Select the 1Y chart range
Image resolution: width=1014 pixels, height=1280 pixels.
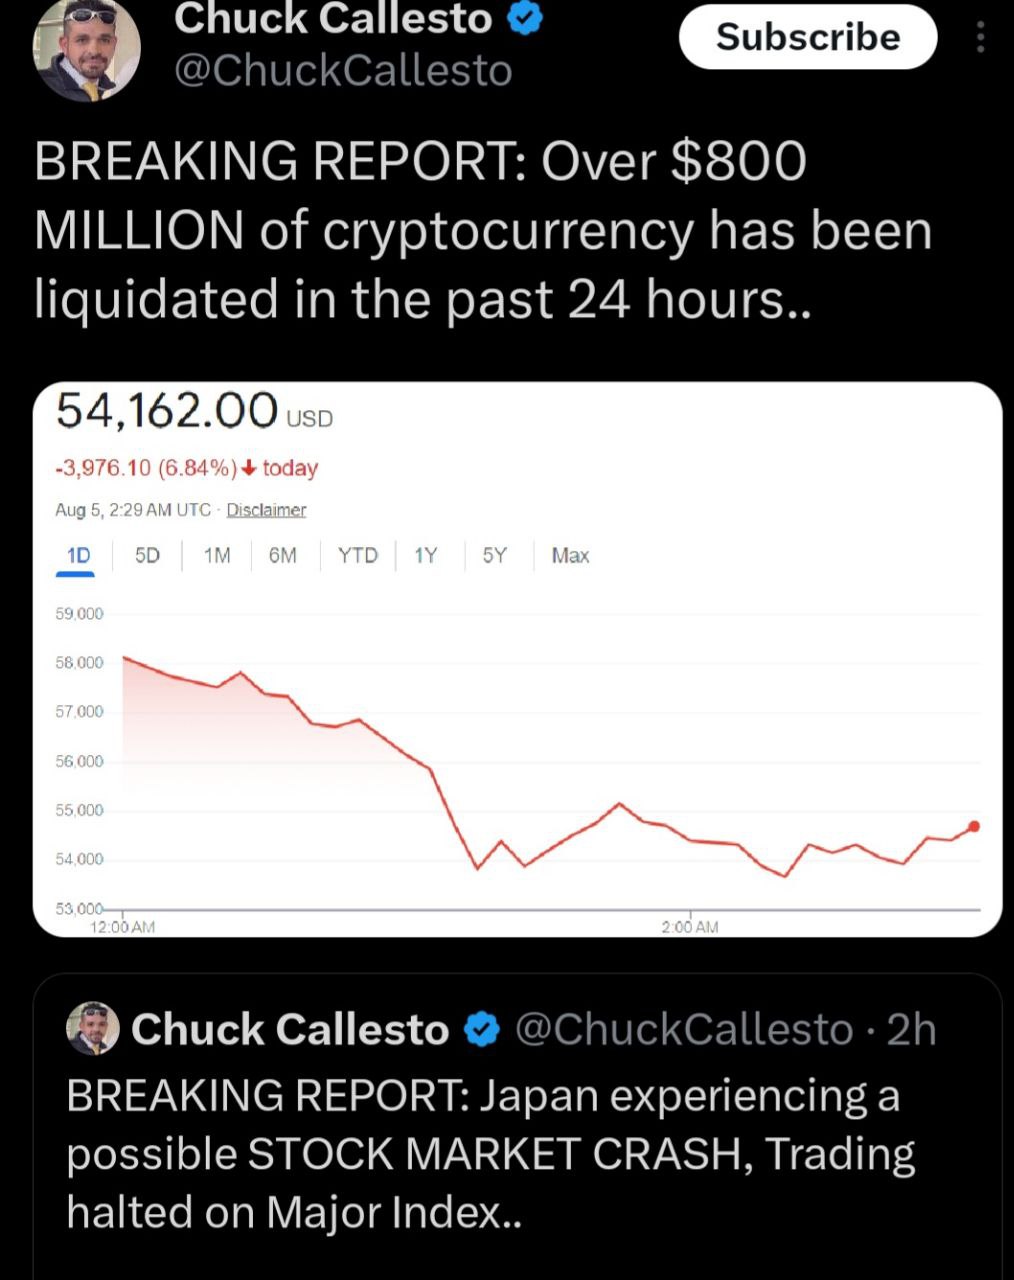point(426,555)
